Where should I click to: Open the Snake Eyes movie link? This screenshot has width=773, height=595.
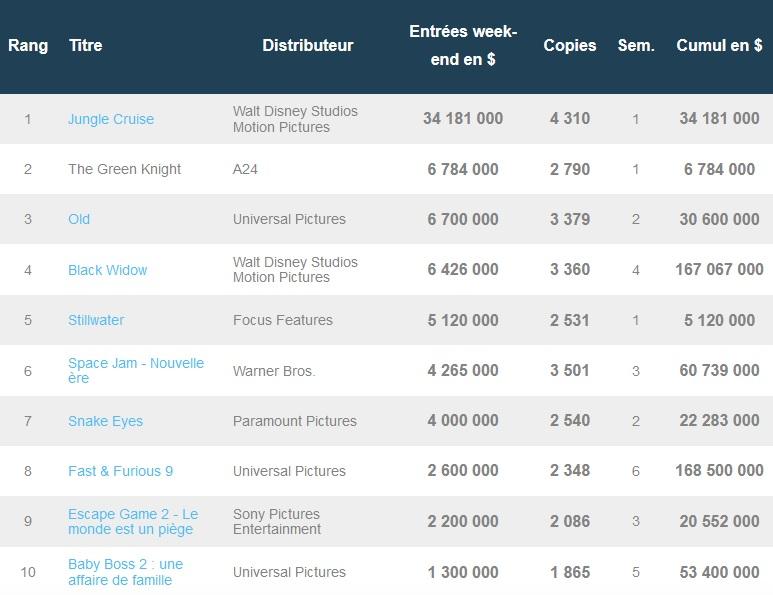(x=105, y=421)
